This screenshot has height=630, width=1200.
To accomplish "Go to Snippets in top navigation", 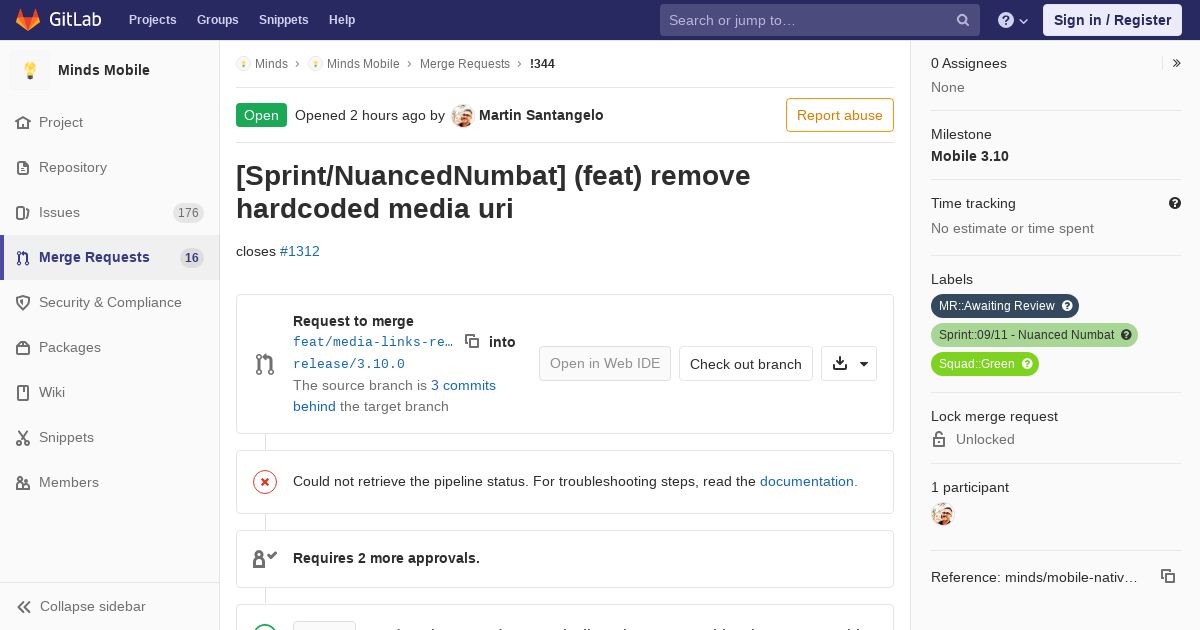I will tap(283, 20).
